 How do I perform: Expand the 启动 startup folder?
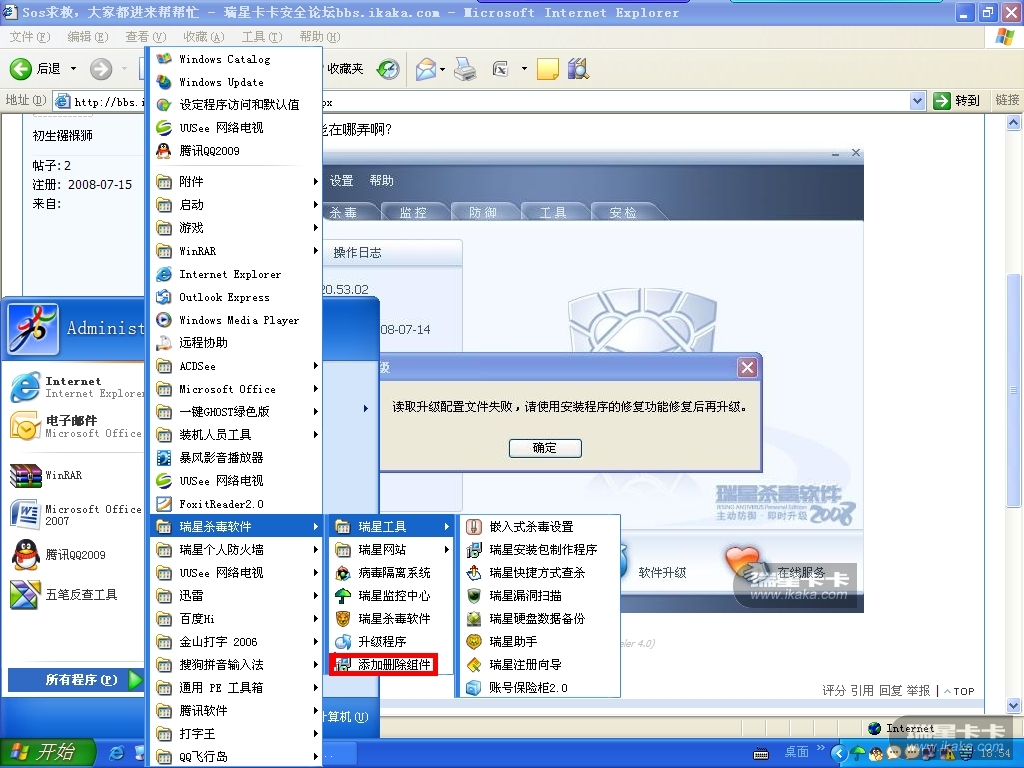[235, 205]
